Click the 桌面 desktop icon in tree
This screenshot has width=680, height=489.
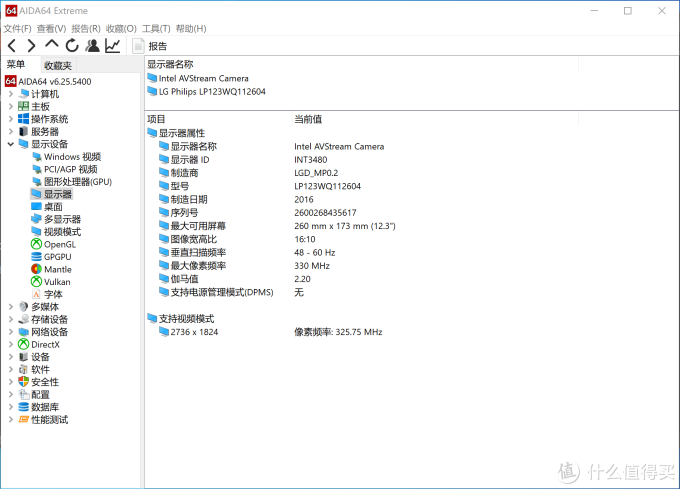point(36,207)
